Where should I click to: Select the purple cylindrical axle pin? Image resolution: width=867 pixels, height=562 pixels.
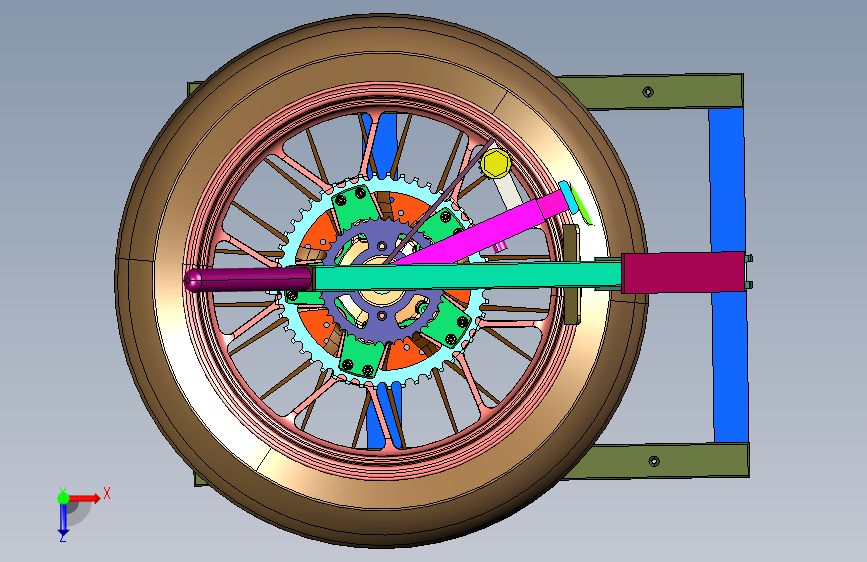pos(248,279)
